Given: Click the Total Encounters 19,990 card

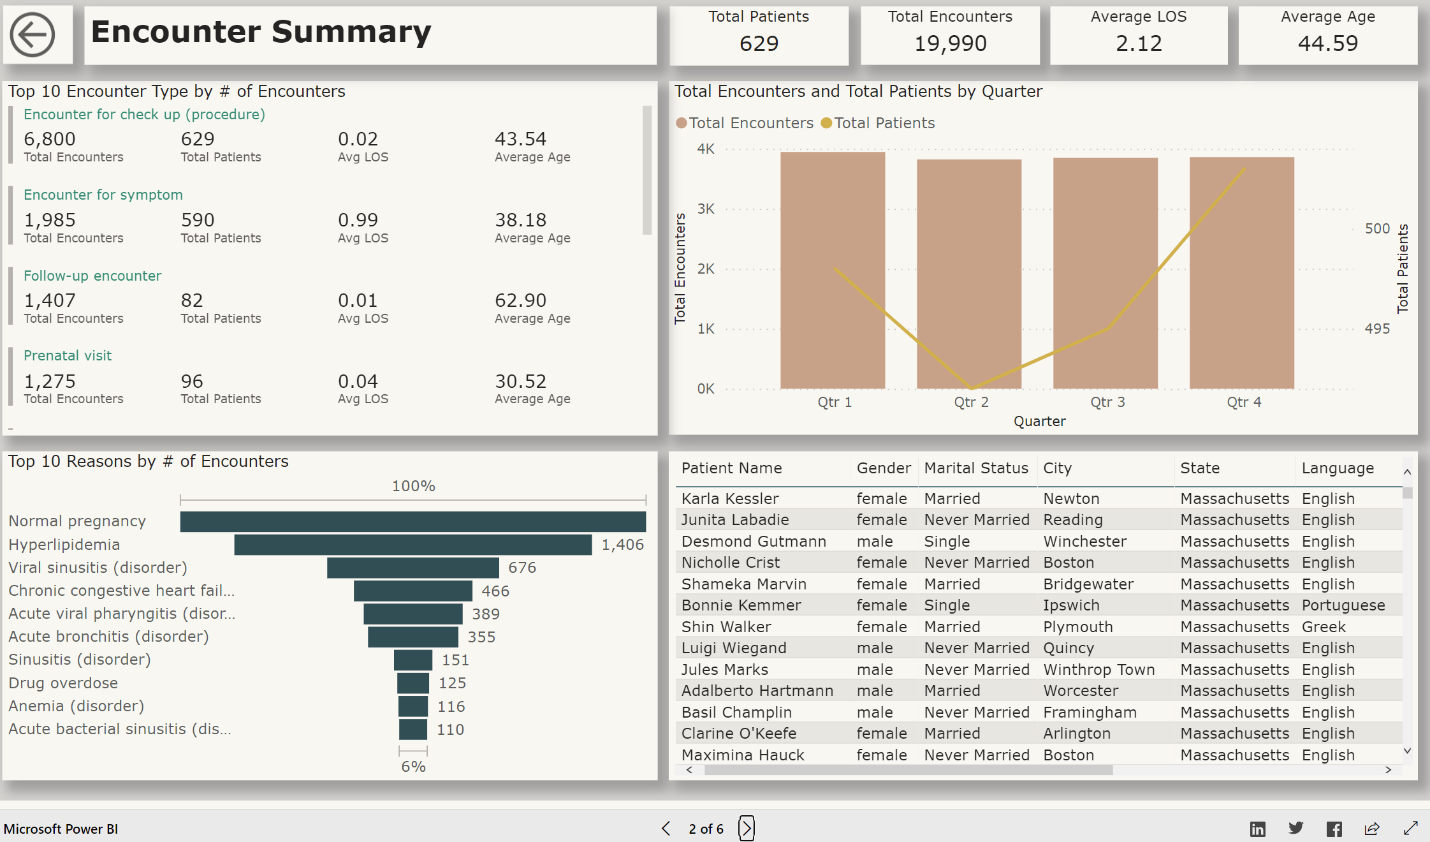Looking at the screenshot, I should tap(950, 35).
